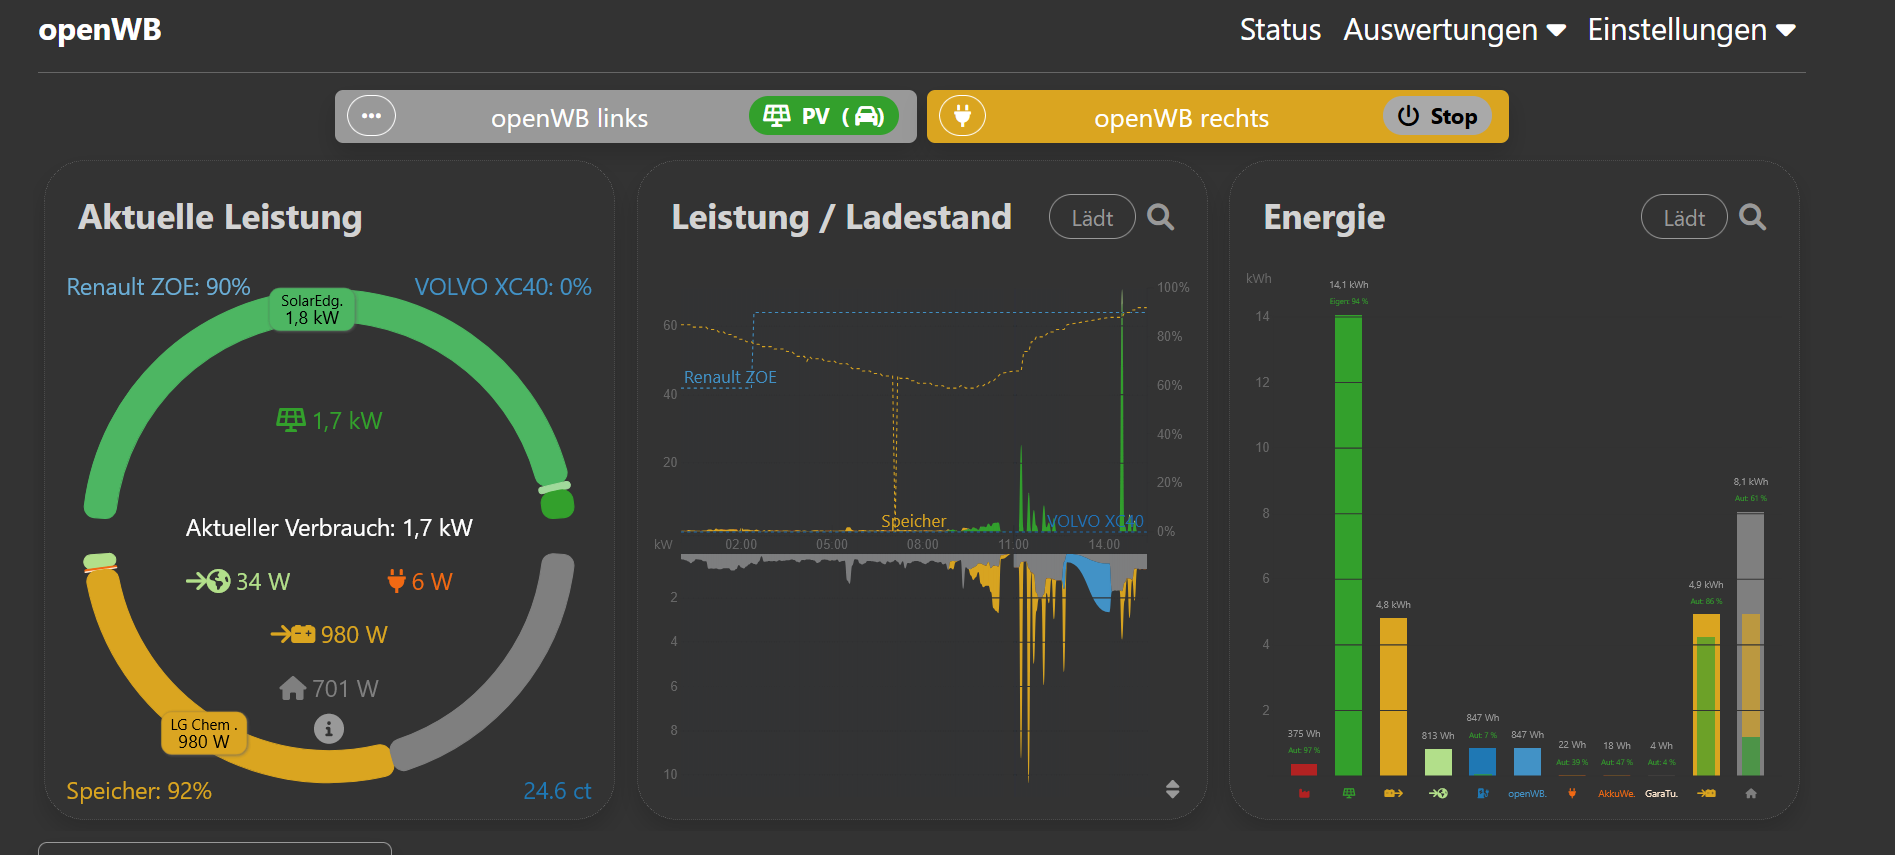Click the openWB. label under Energie chart

coord(1527,794)
